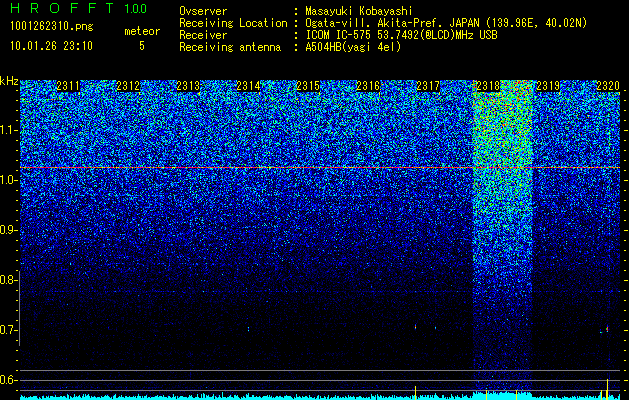
Task: Click the 2312 time marker
Action: pyautogui.click(x=128, y=86)
